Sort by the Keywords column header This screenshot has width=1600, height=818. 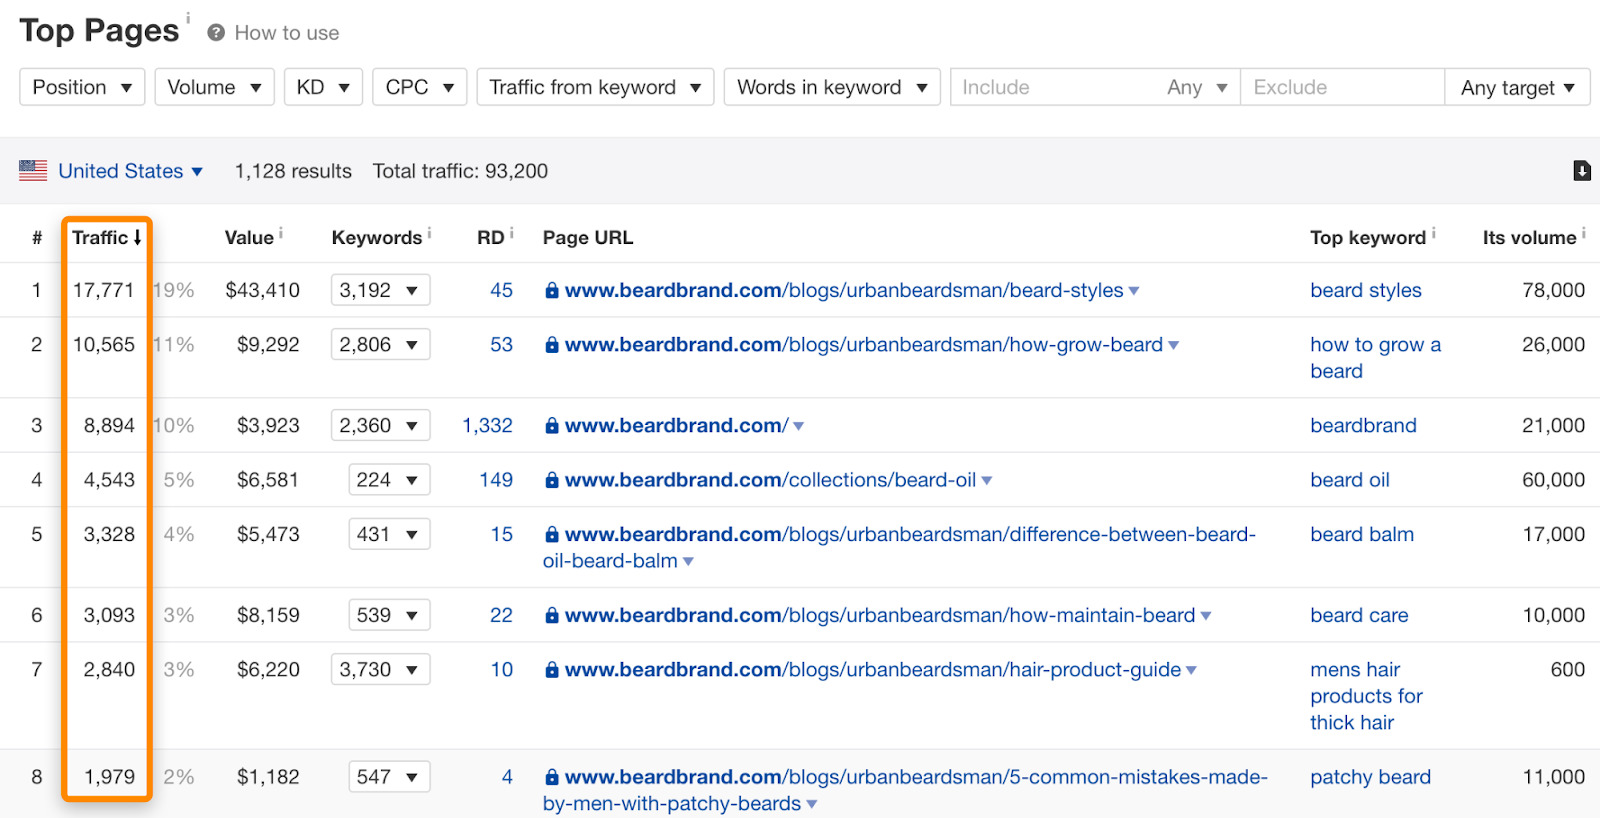377,237
